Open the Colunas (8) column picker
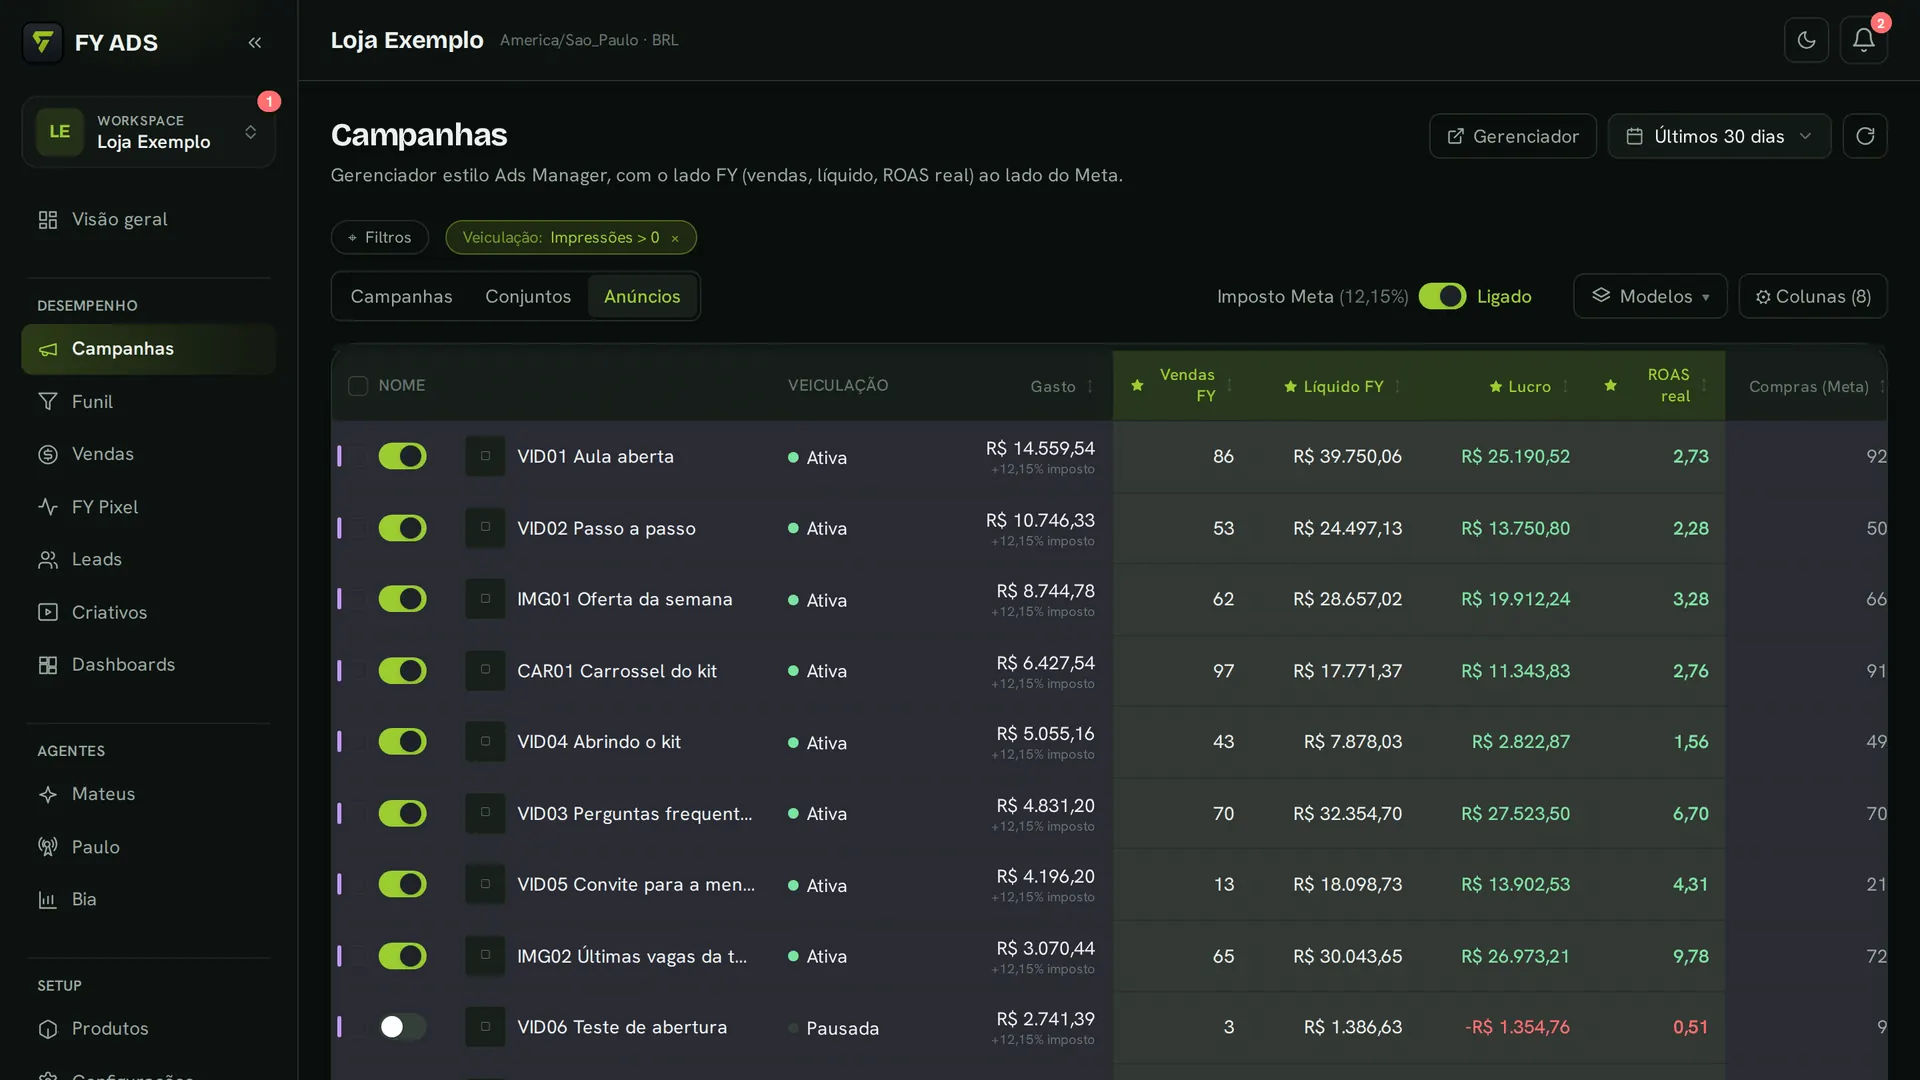Screen dimensions: 1920x1080 tap(1813, 296)
